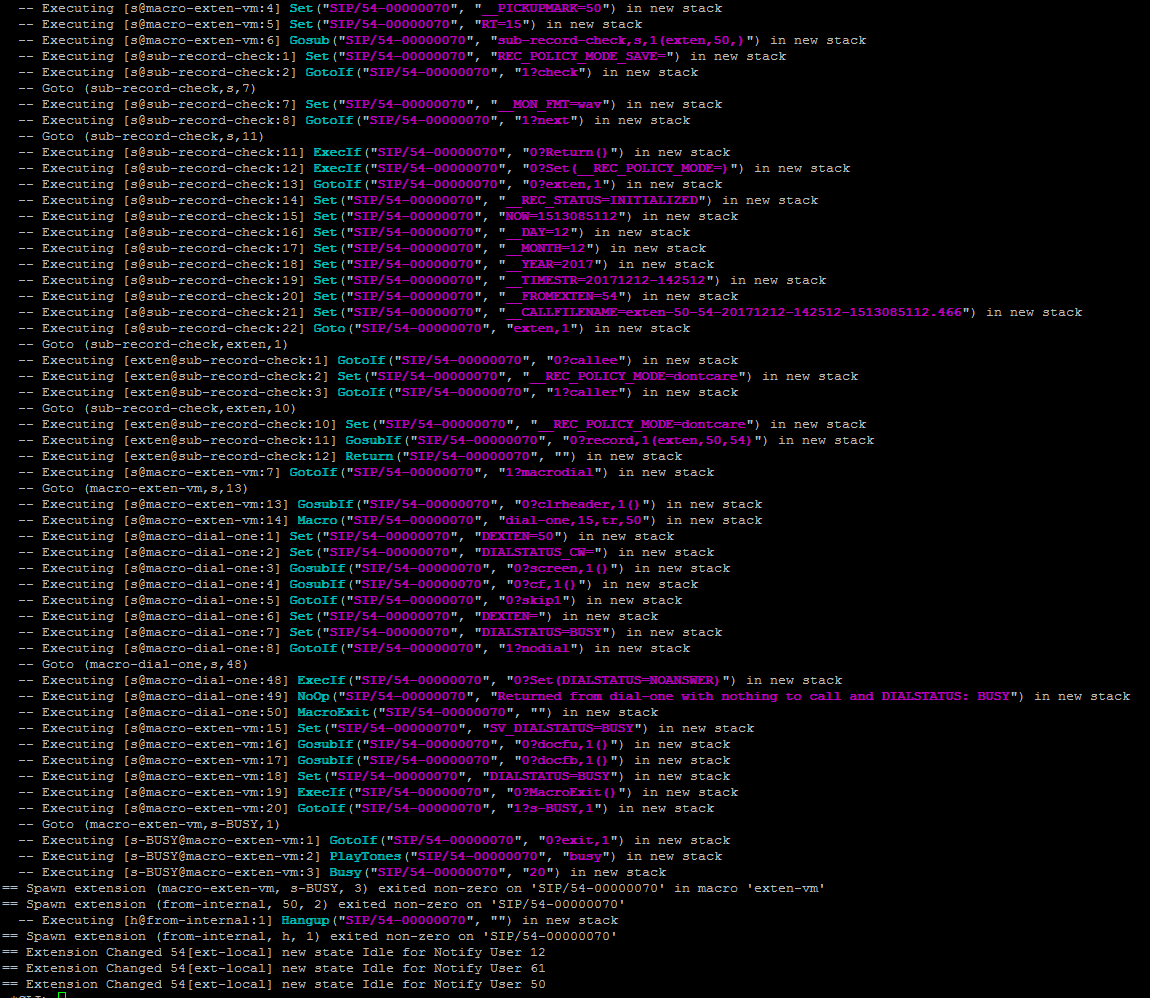Click the "Goto (macro-dial-one,s,48)" line
Image resolution: width=1150 pixels, height=998 pixels.
144,664
